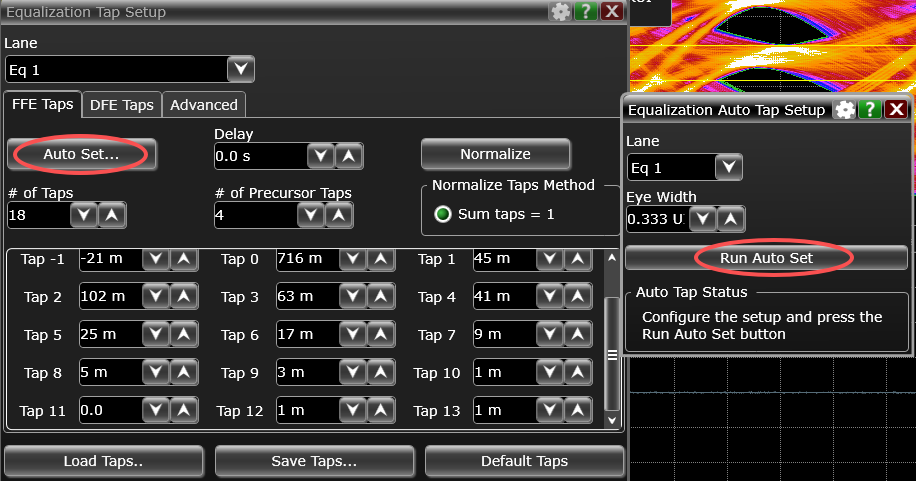
Task: Click the Tap 3 field showing 63 m
Action: point(308,297)
